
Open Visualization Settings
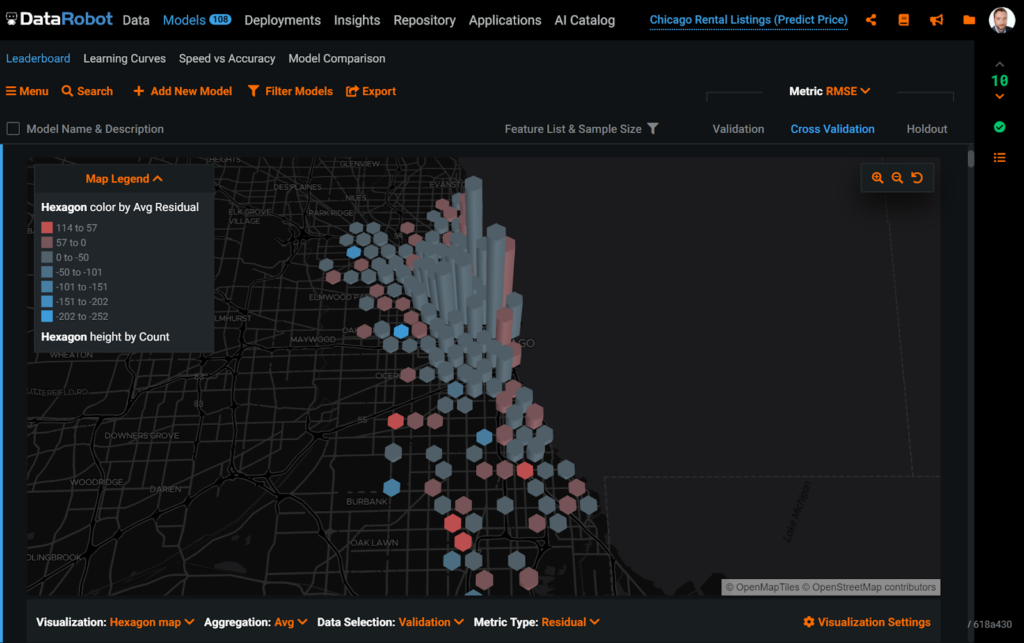(x=866, y=622)
